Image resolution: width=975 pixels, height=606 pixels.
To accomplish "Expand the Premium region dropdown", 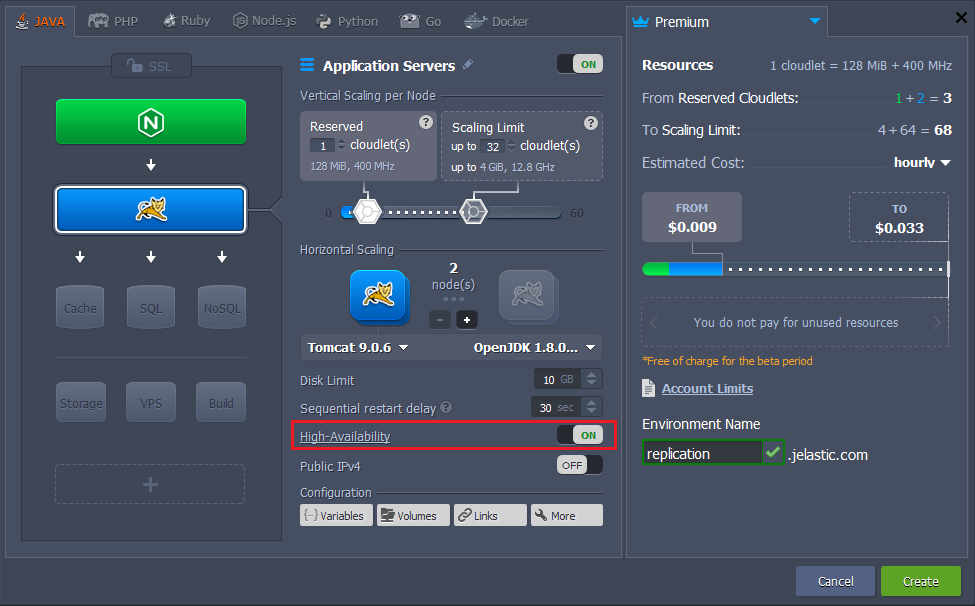I will click(x=815, y=21).
